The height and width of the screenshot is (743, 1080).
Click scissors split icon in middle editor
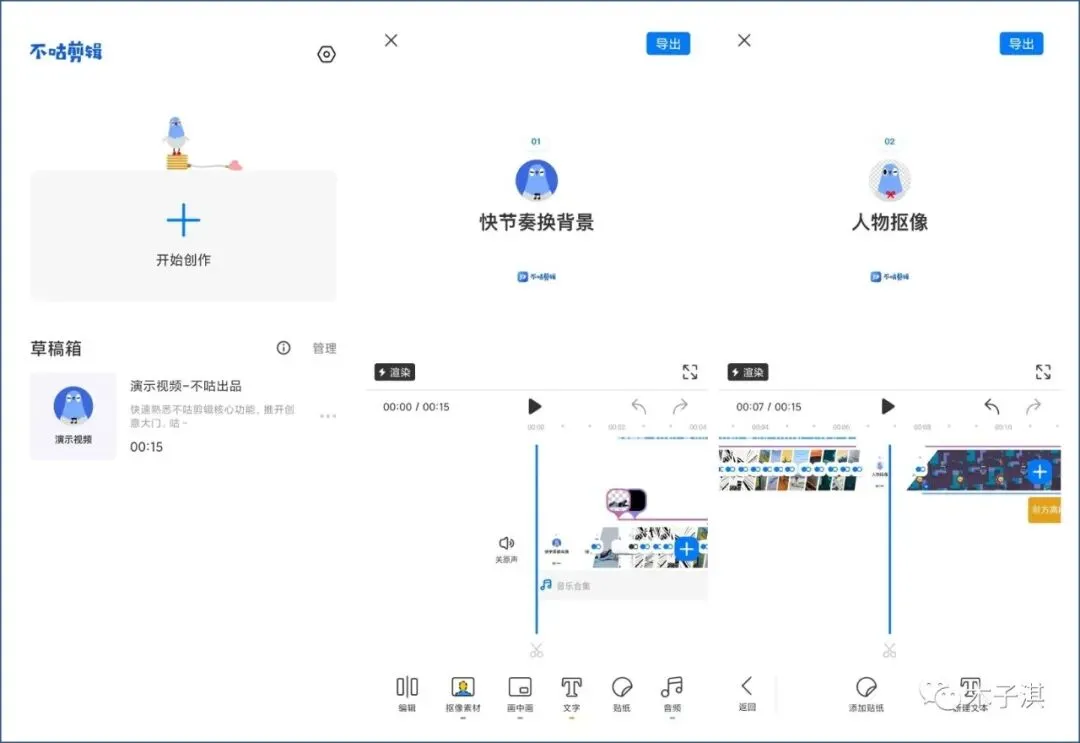point(537,650)
